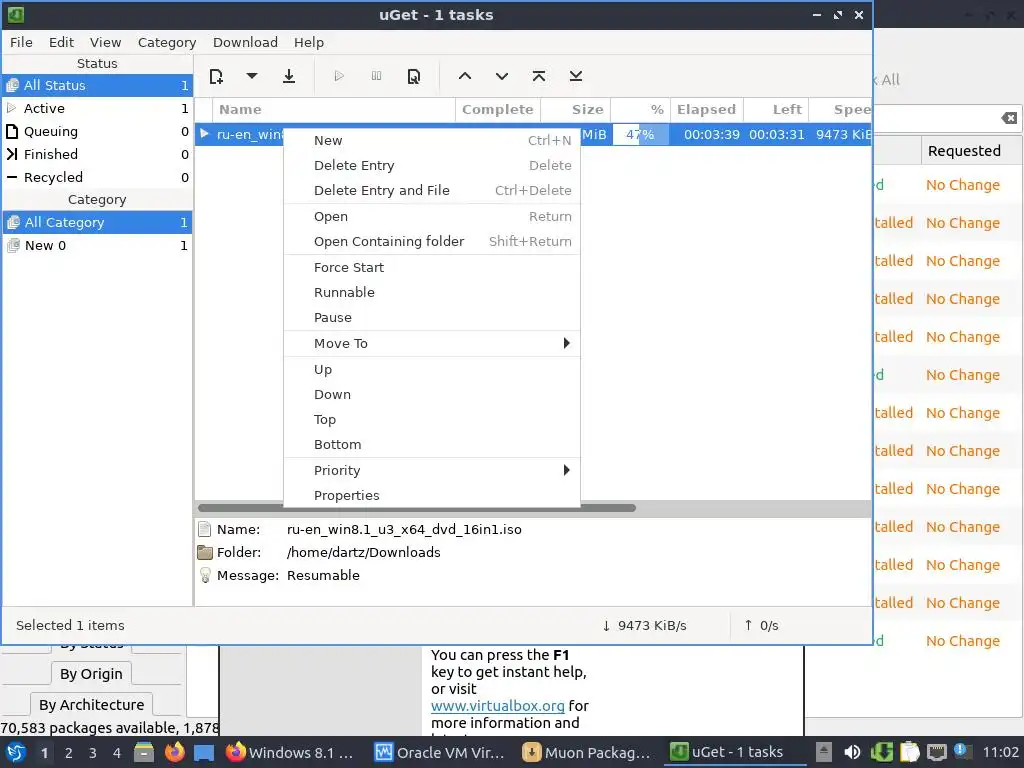Choose Runnable in context menu
Screen dimensions: 1024x768
pos(432,292)
